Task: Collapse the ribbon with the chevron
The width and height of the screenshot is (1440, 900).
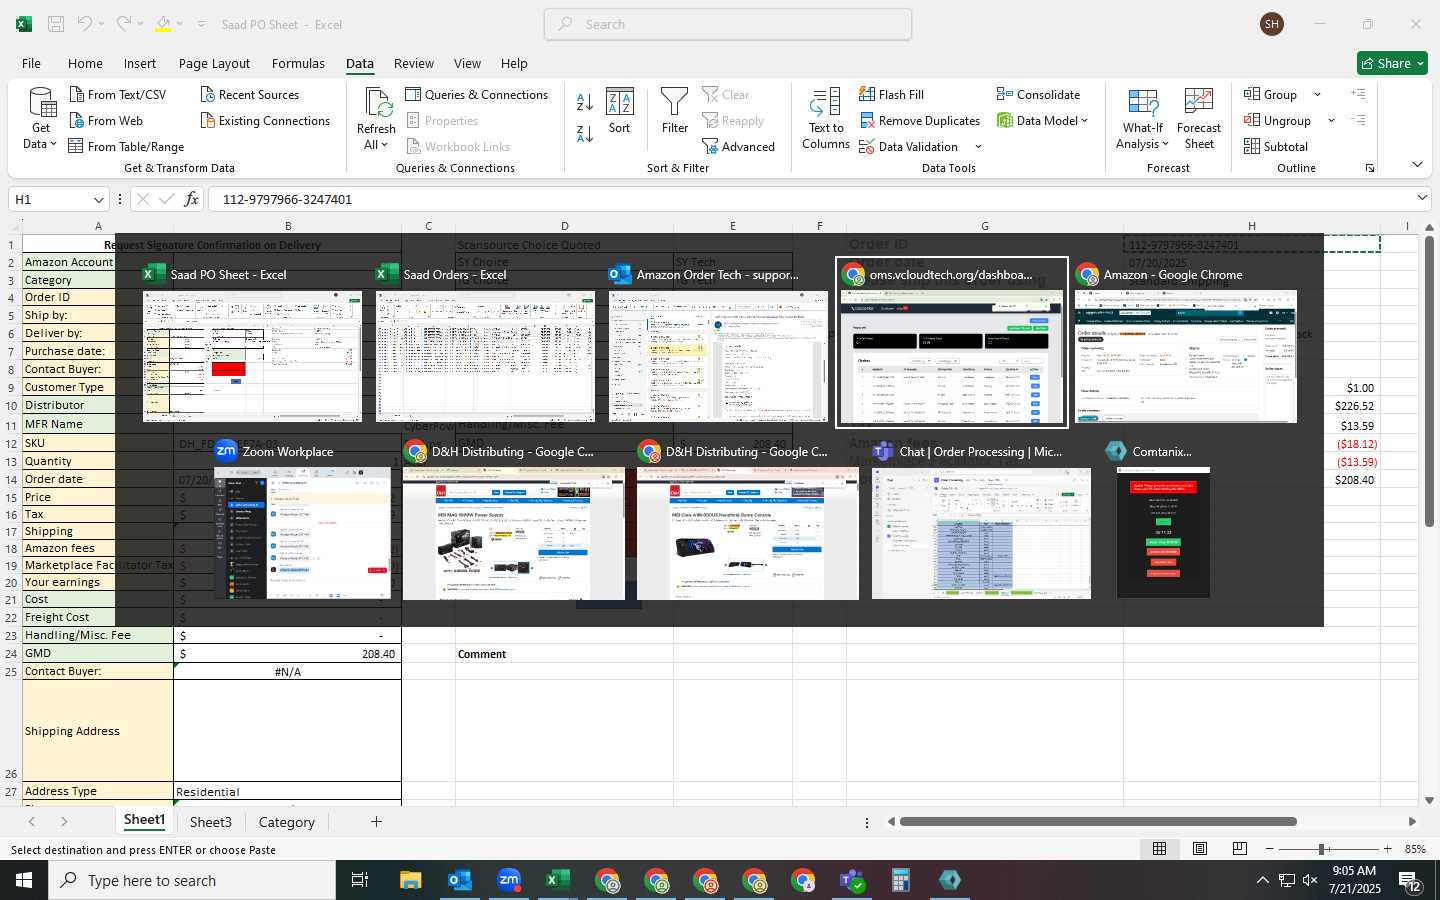Action: (x=1417, y=164)
